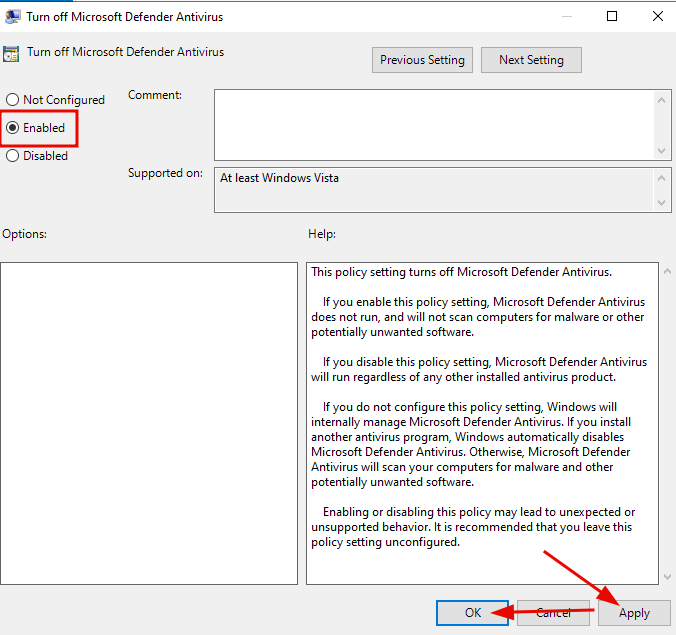Click the Help pane scroll up arrow

tap(667, 271)
